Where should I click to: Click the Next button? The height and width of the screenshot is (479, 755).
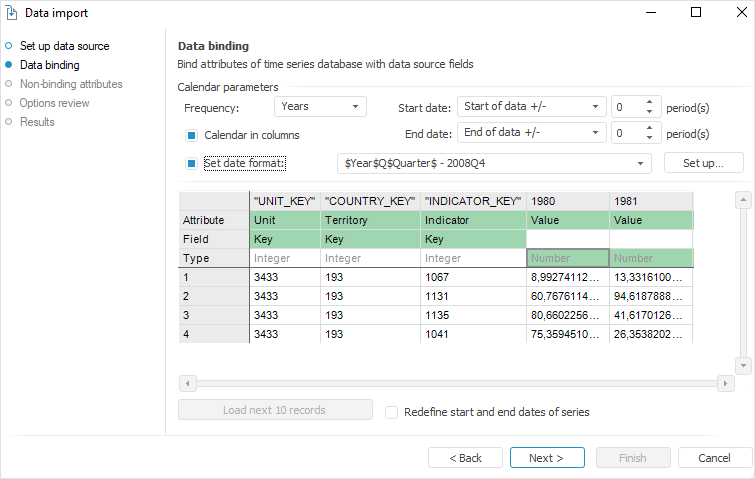(546, 458)
